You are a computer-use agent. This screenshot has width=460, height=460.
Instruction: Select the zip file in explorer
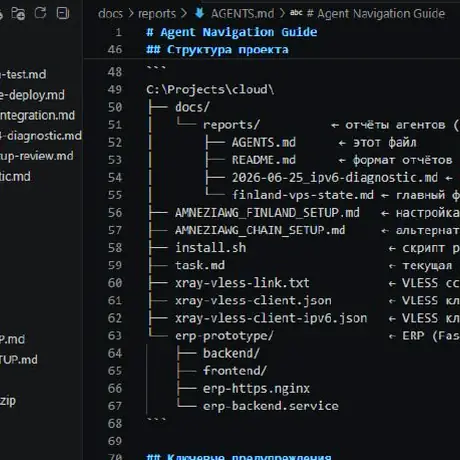point(8,401)
